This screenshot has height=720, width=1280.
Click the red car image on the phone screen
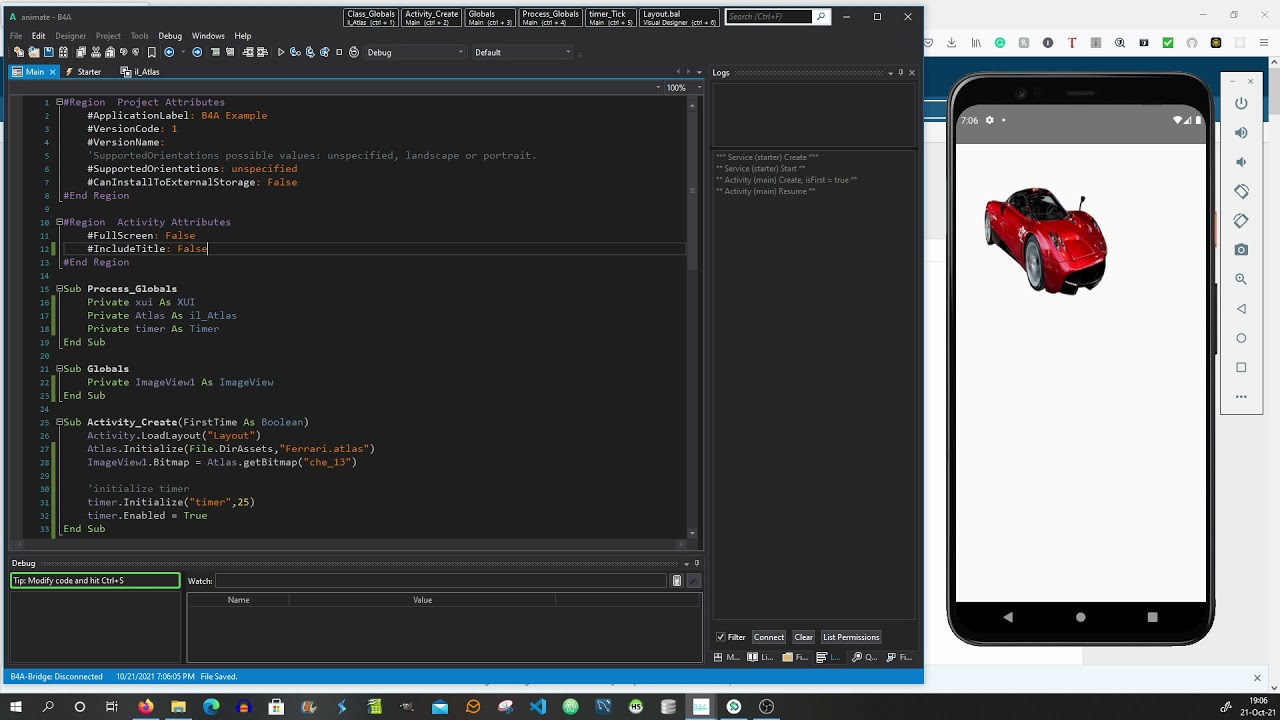(x=1045, y=240)
